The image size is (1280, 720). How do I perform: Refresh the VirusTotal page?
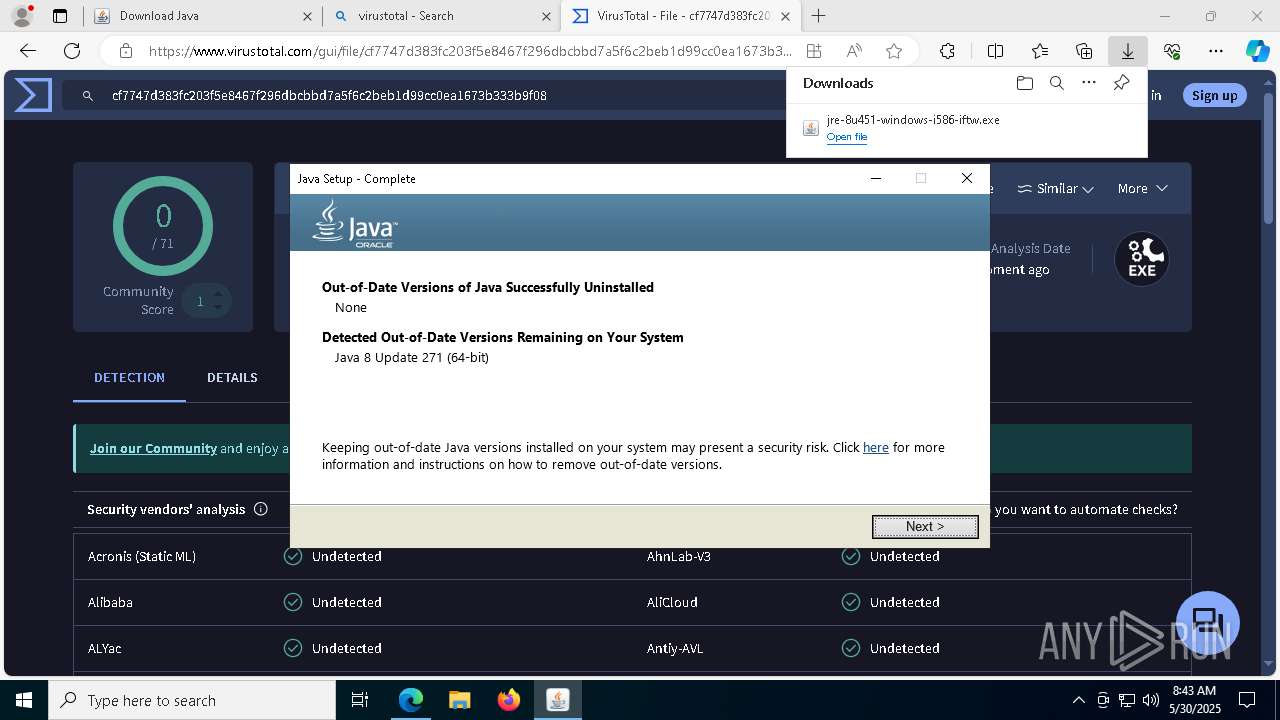[x=72, y=51]
